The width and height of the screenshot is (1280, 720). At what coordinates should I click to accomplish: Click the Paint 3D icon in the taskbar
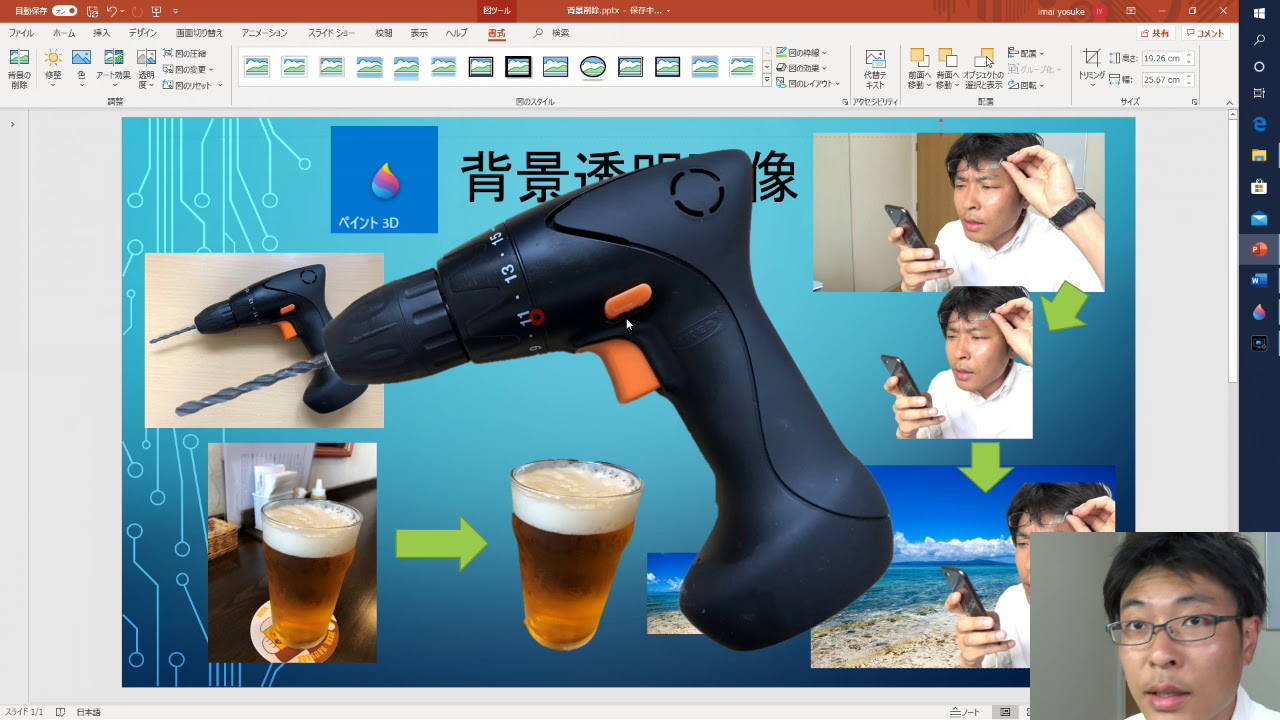click(x=1259, y=312)
